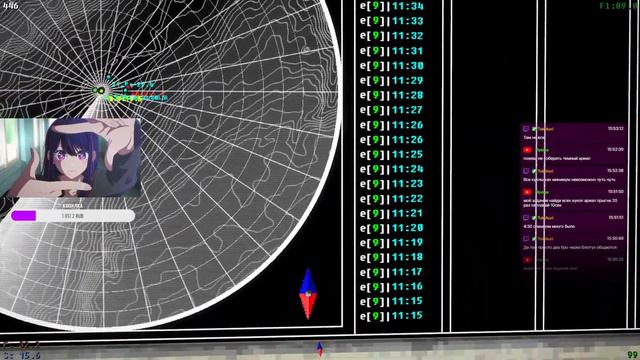Click the chat message '4:30 слишком много было'
The height and width of the screenshot is (360, 640).
point(549,226)
